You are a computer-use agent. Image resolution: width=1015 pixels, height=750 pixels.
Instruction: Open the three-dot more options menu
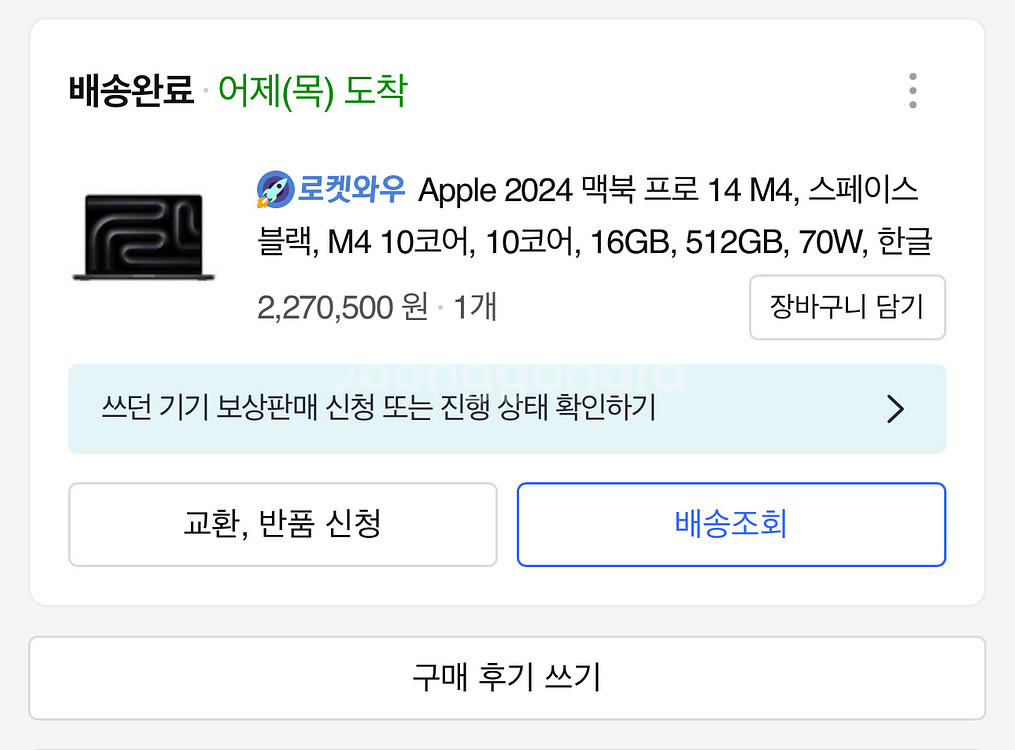(x=912, y=91)
